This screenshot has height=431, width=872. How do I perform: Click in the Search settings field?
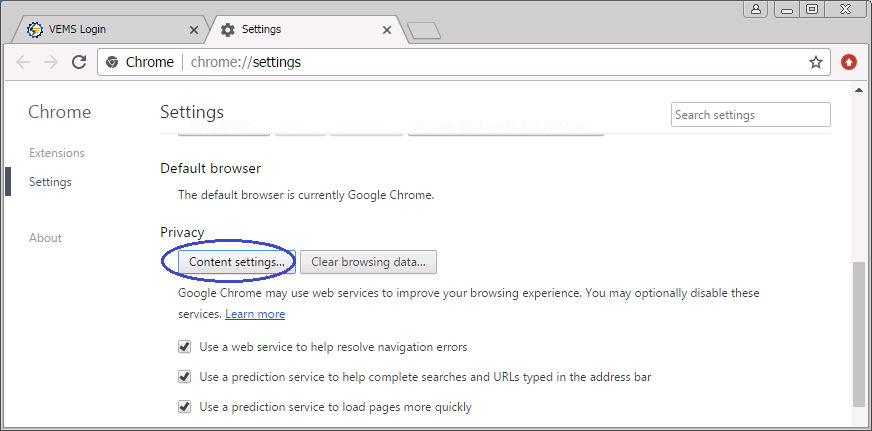pos(750,115)
